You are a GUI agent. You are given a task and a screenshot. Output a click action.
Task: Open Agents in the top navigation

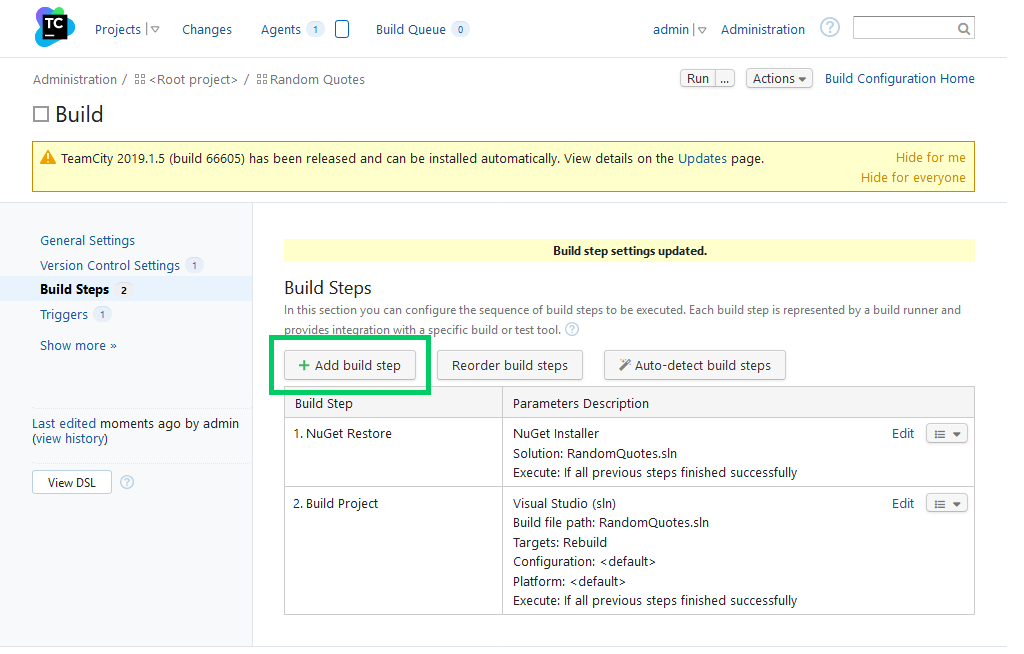281,29
